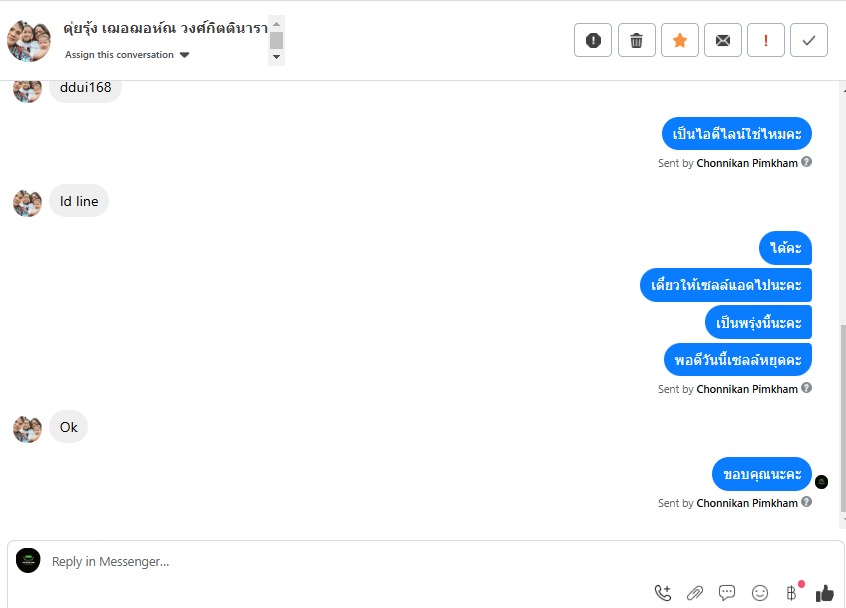Expand the Assign this conversation dropdown
846x608 pixels.
pos(127,54)
